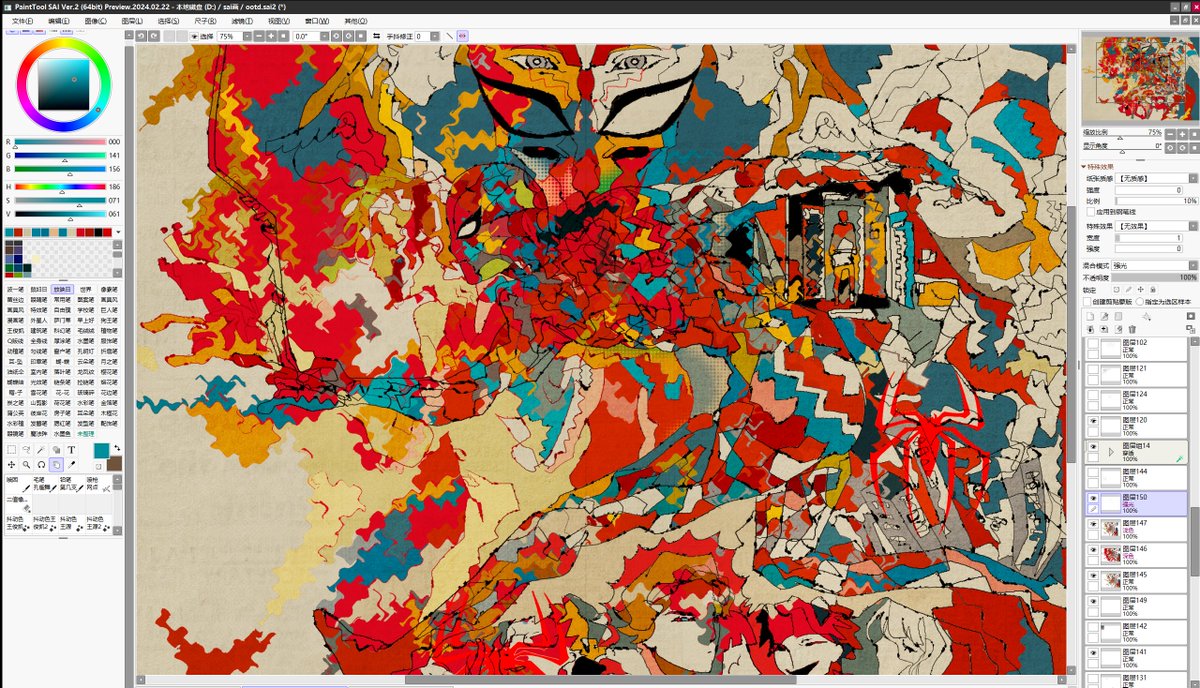
Task: Adjust the 不透明度 opacity slider
Action: (1155, 277)
